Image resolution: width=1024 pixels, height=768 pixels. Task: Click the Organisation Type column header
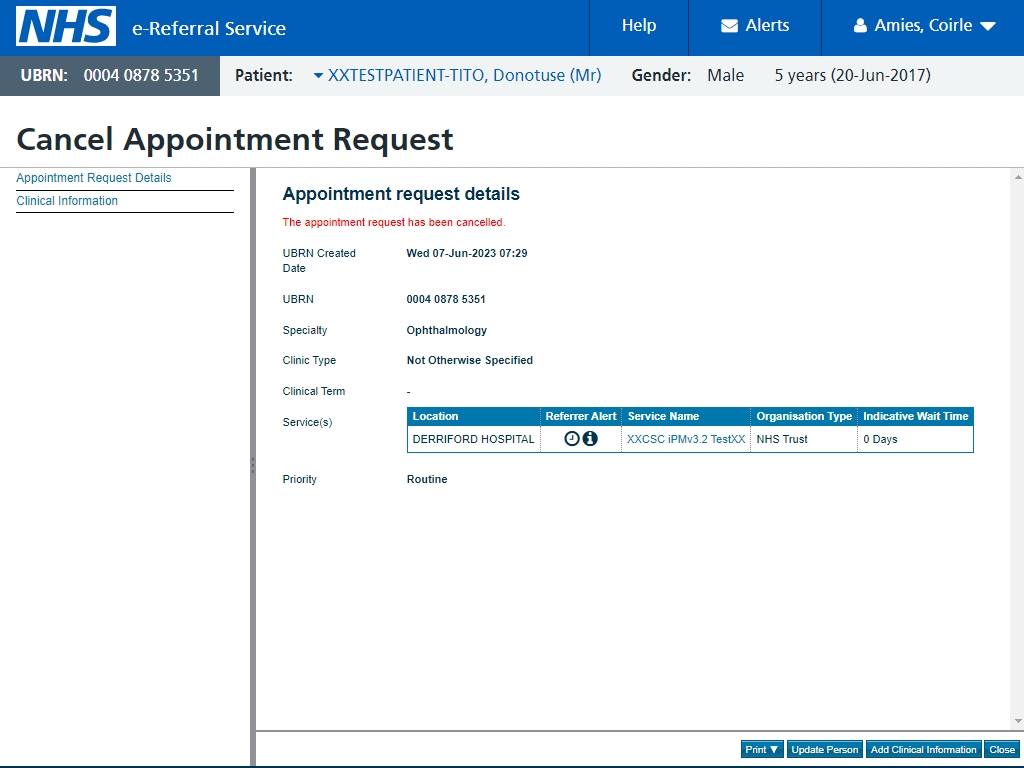point(804,416)
